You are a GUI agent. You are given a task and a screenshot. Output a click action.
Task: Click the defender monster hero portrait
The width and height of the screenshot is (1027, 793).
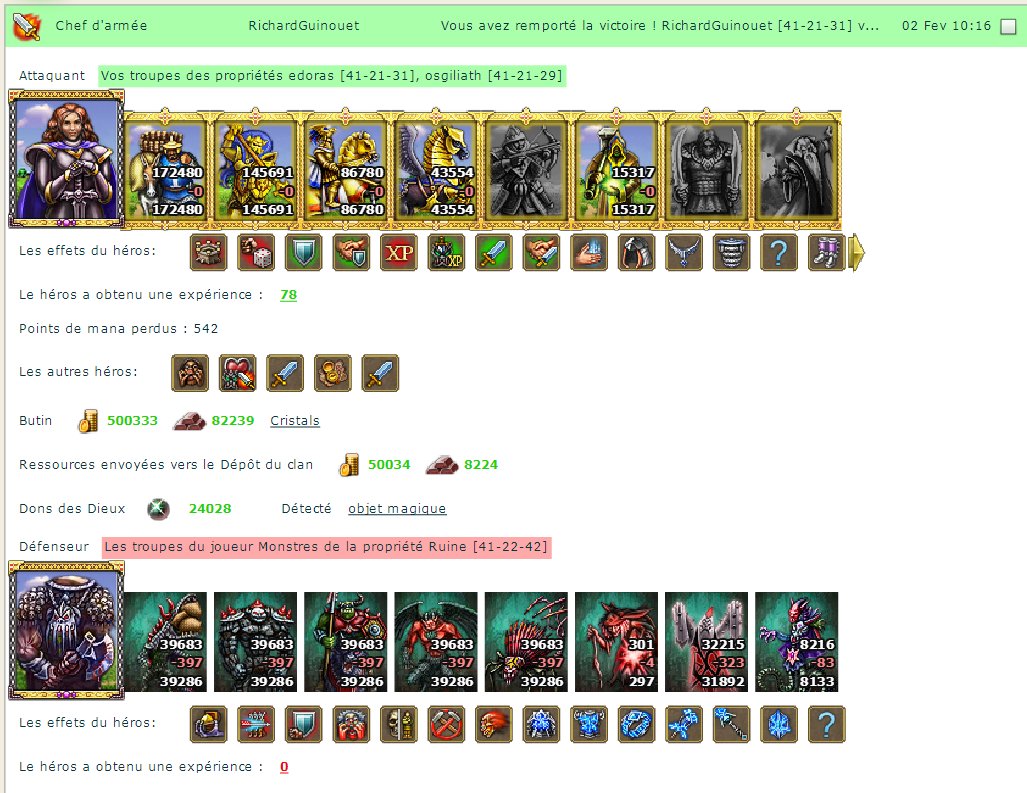click(66, 631)
